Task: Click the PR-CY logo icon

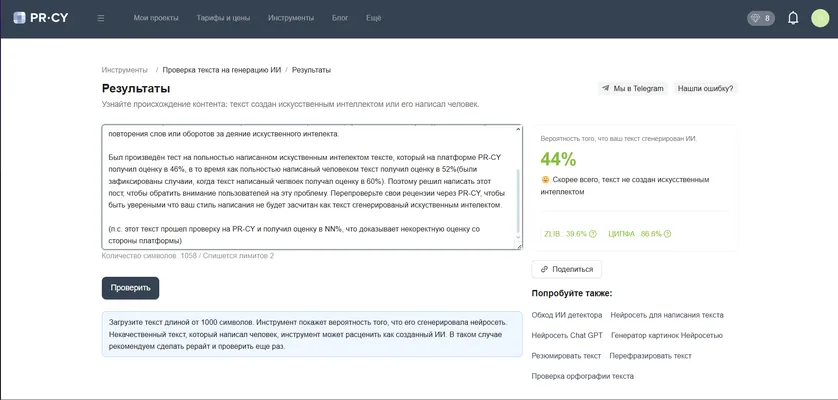Action: coord(19,18)
